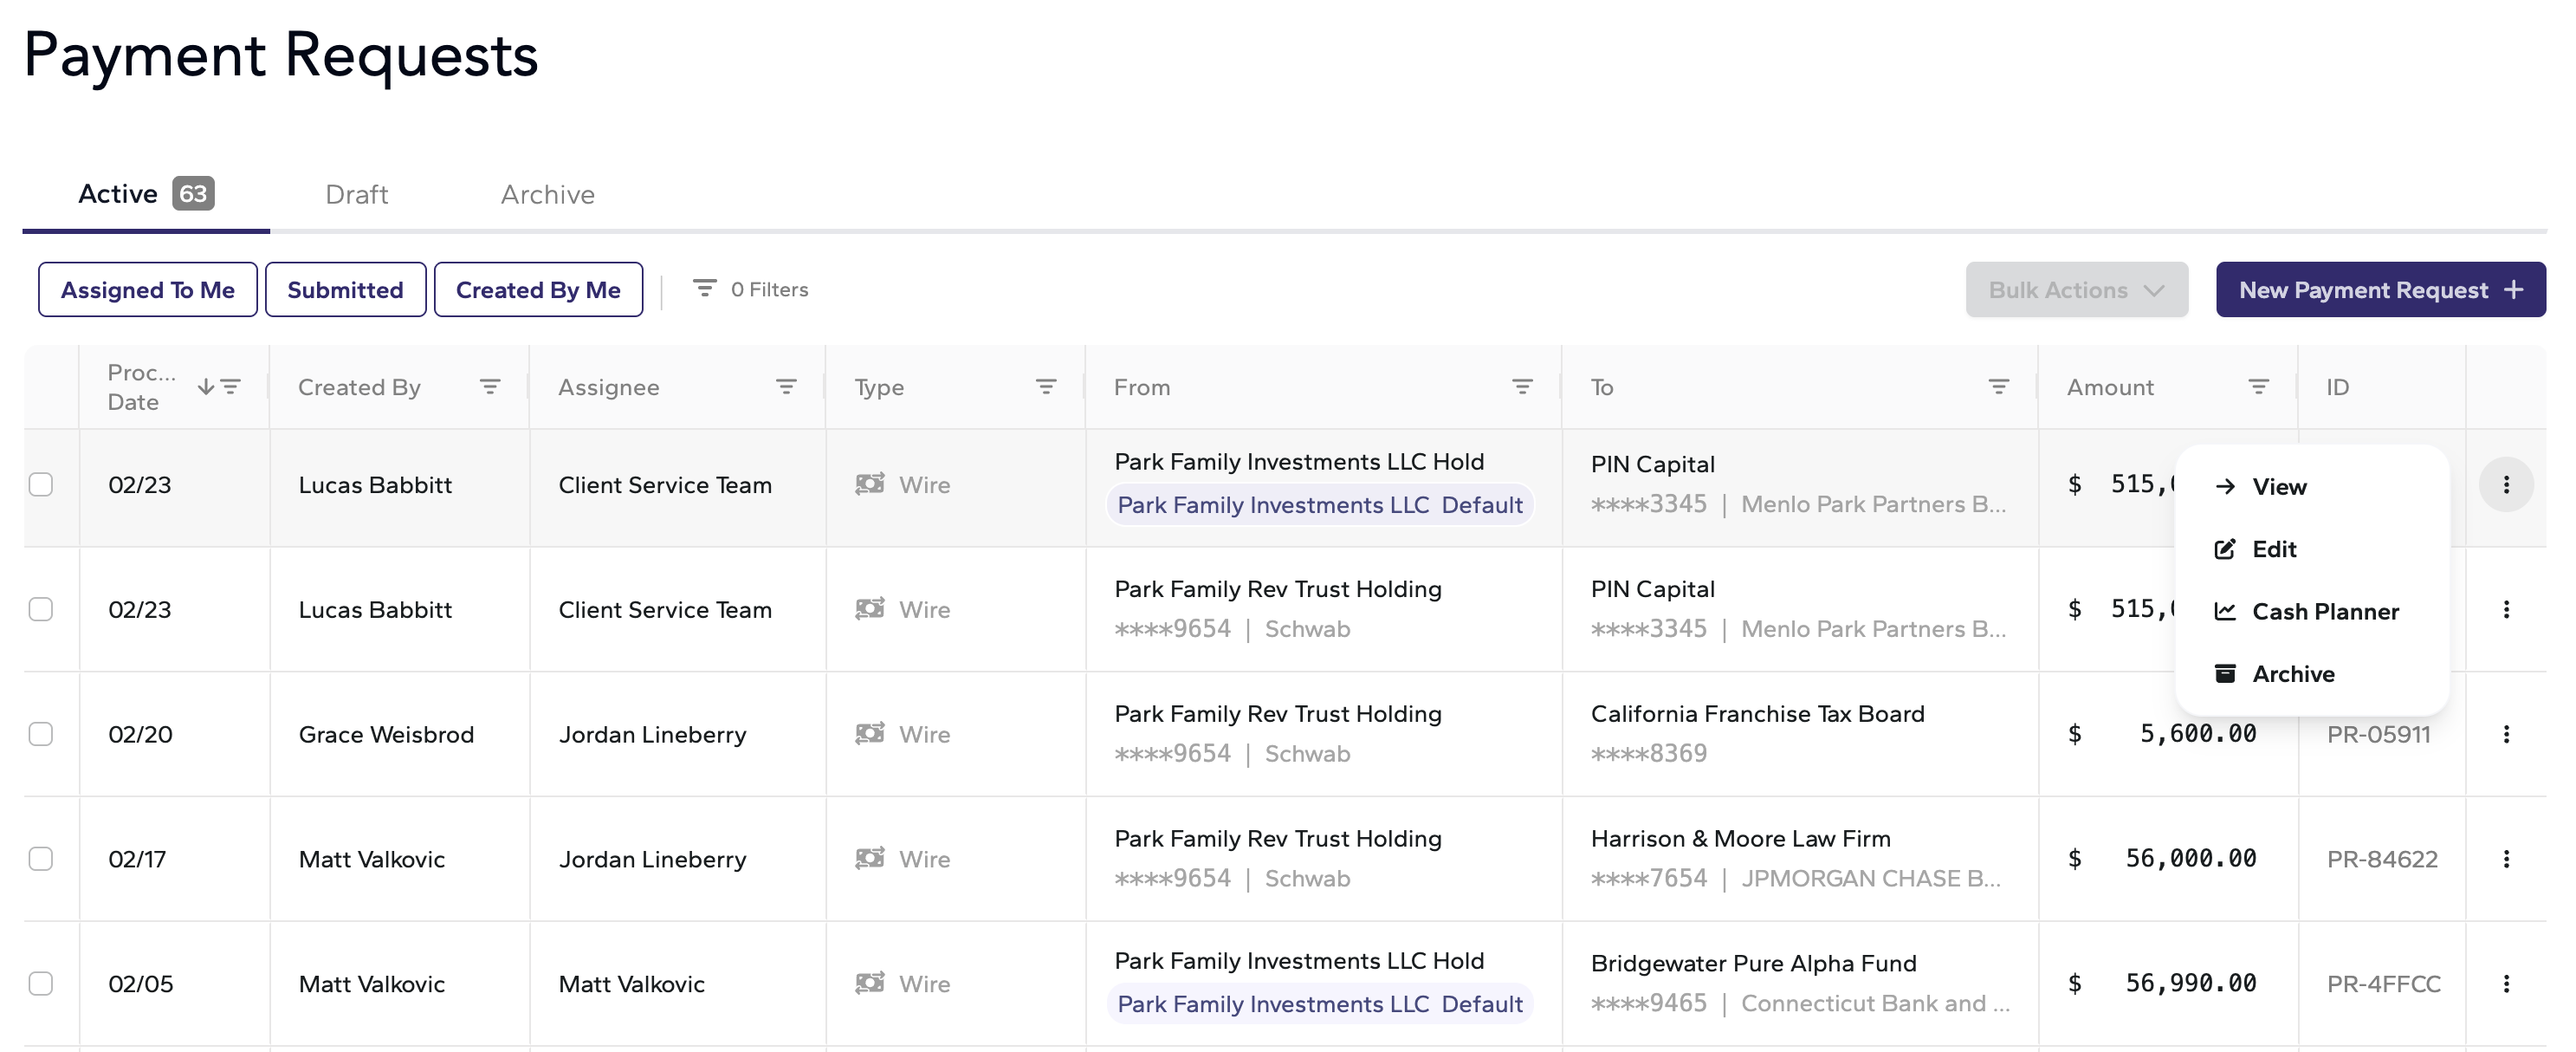Check the first 02/23 Lucas Babbitt row
2576x1052 pixels.
[x=41, y=485]
